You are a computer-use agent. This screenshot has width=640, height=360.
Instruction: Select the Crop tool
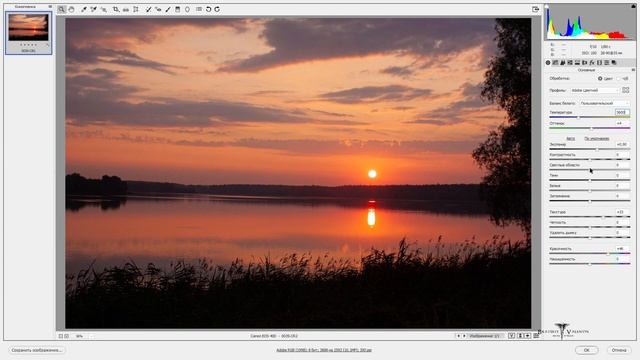[x=116, y=9]
